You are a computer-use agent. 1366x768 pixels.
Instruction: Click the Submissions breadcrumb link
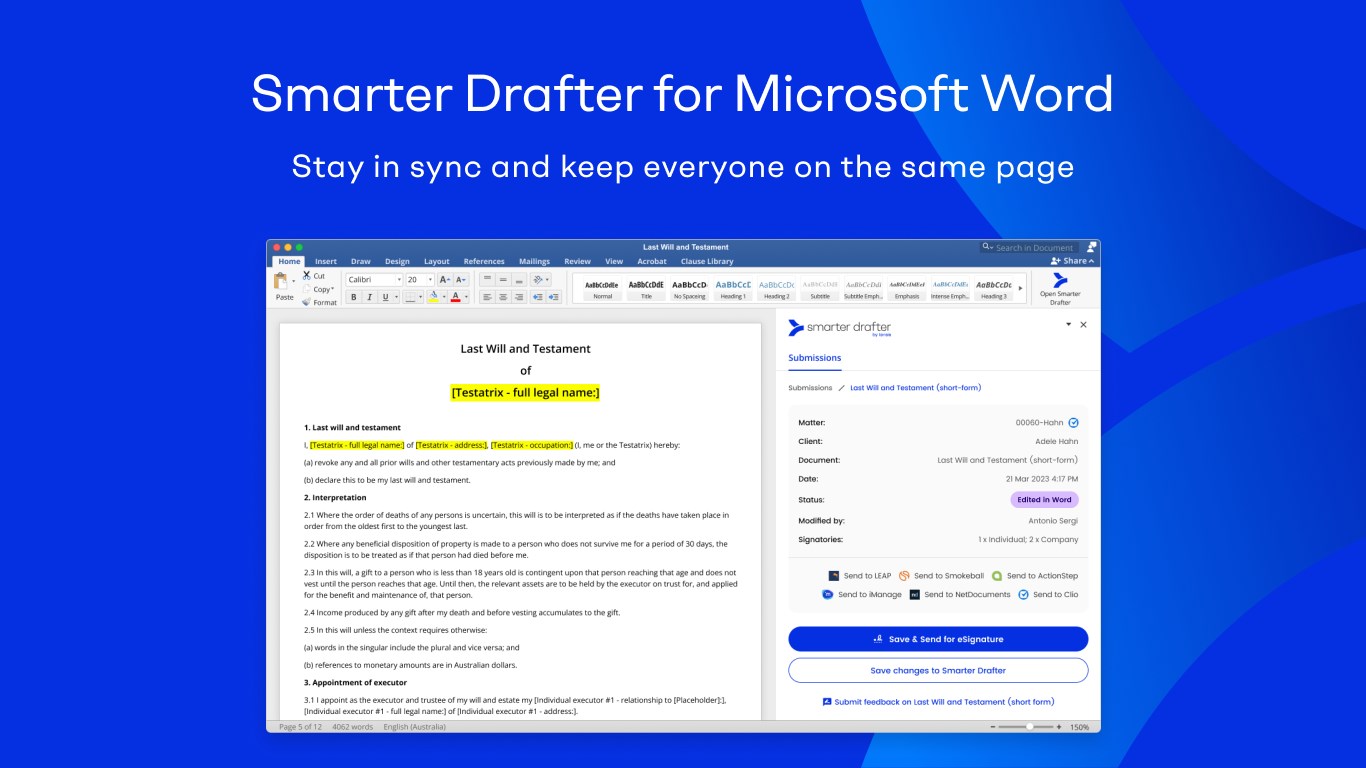tap(810, 388)
